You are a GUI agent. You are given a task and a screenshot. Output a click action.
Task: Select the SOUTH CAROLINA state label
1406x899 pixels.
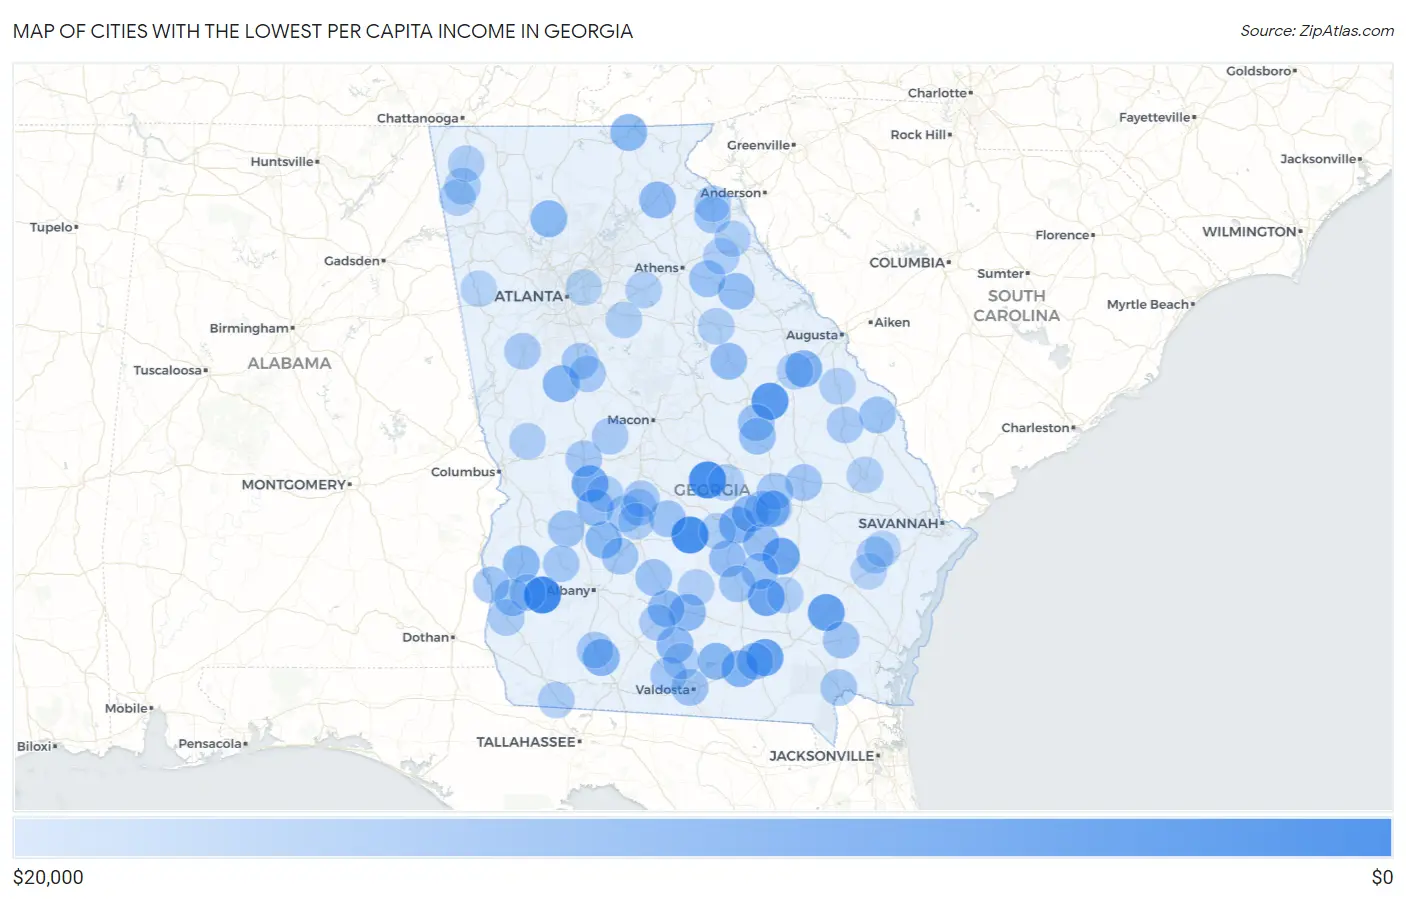pyautogui.click(x=1016, y=305)
